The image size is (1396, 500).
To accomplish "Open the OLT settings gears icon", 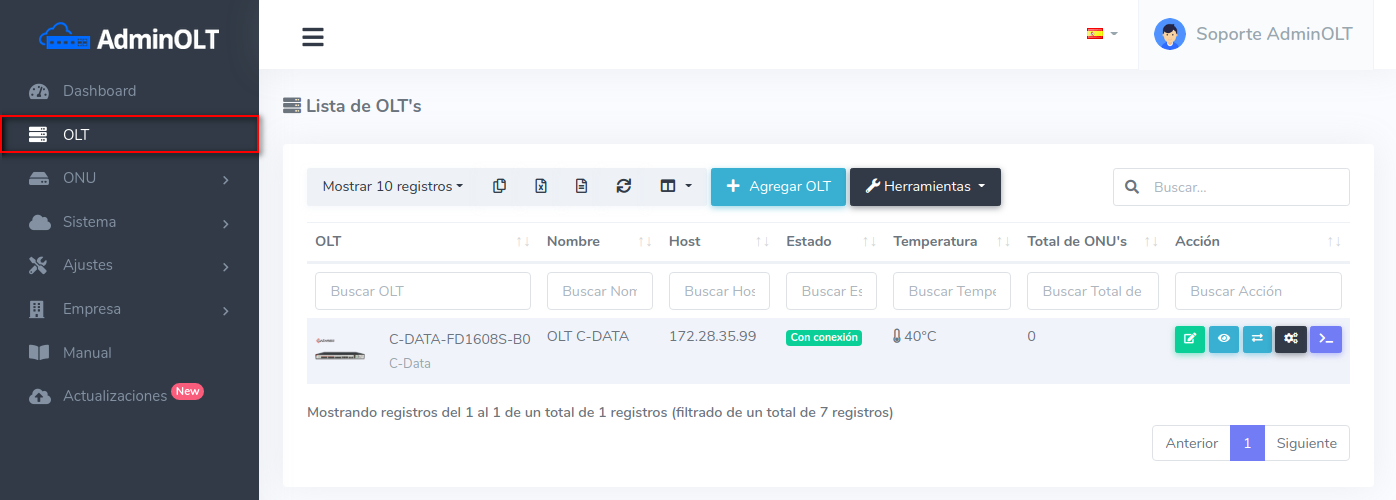I will pyautogui.click(x=1291, y=339).
